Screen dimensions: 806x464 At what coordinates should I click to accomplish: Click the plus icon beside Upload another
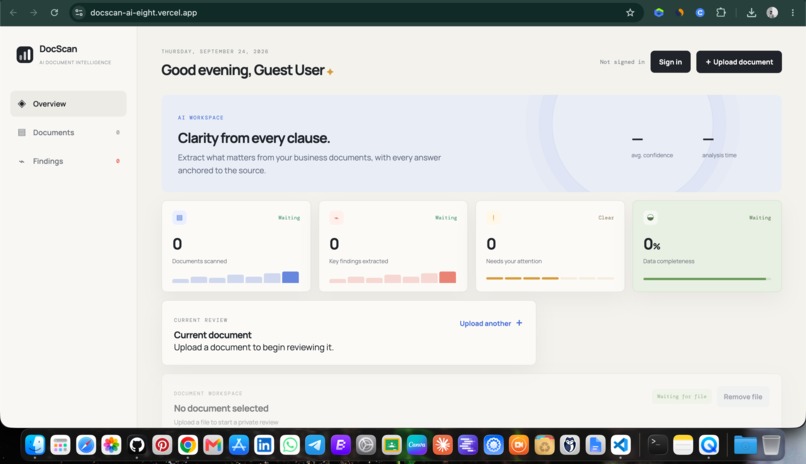point(519,323)
